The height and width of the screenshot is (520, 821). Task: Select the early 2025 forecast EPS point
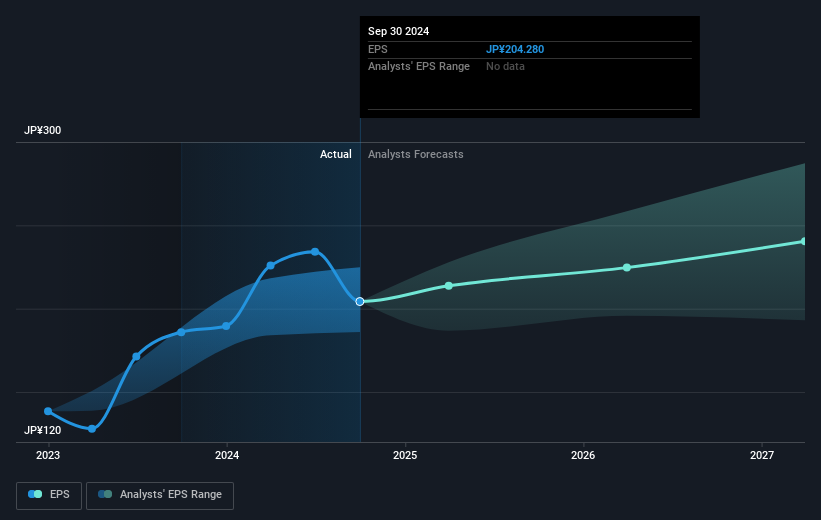click(x=449, y=285)
